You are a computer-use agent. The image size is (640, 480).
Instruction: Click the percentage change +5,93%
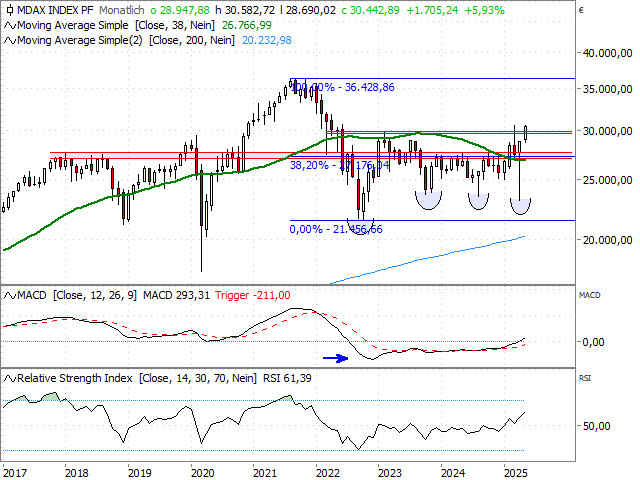(x=484, y=10)
